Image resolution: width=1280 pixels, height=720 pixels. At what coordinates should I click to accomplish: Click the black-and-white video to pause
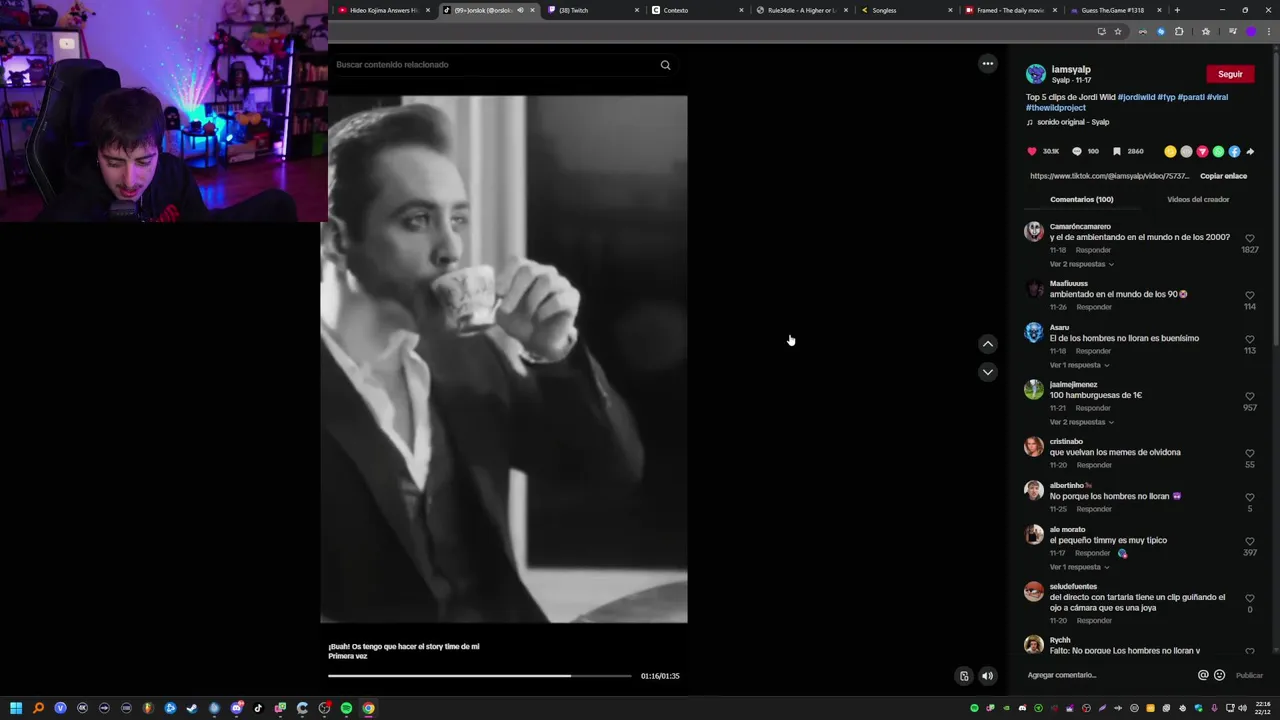point(504,359)
